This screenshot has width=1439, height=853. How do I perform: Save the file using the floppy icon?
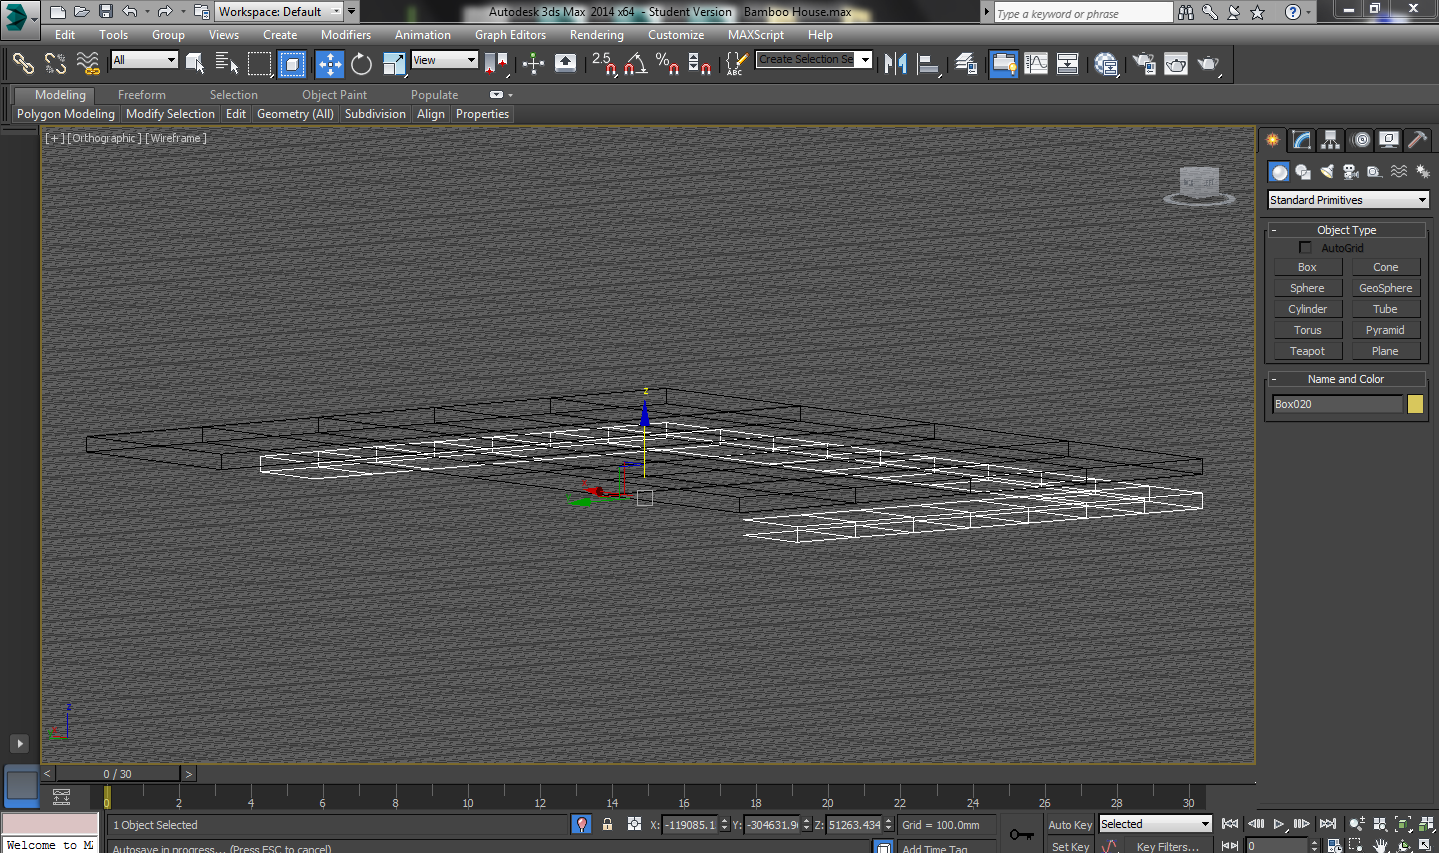point(106,12)
